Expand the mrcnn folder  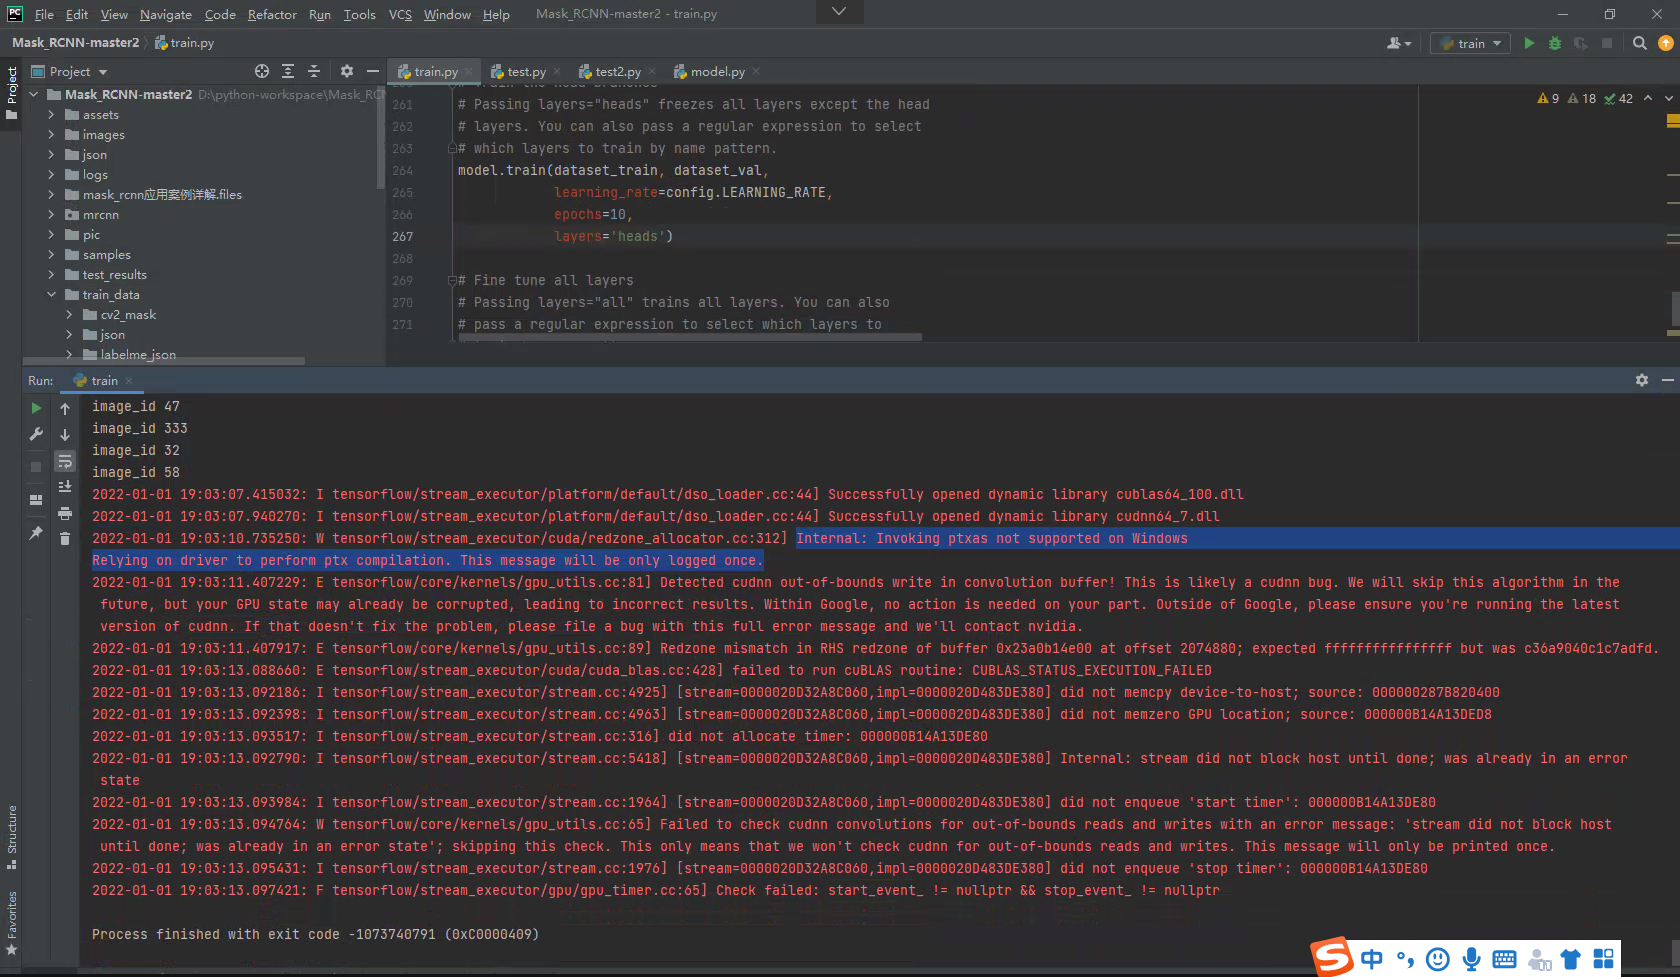click(x=51, y=214)
